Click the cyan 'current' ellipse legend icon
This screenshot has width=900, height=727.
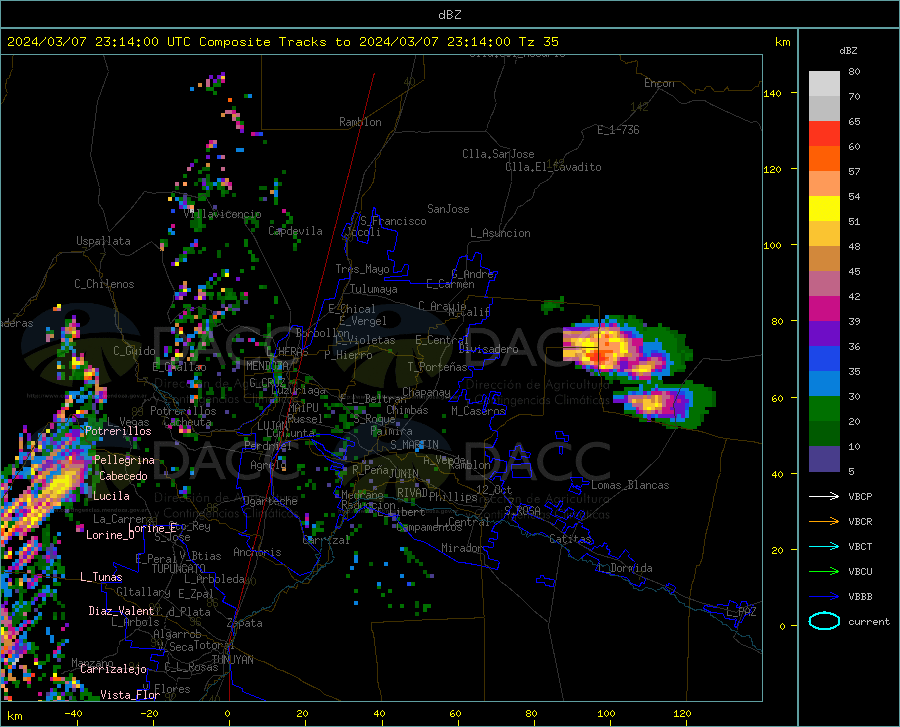coord(824,621)
